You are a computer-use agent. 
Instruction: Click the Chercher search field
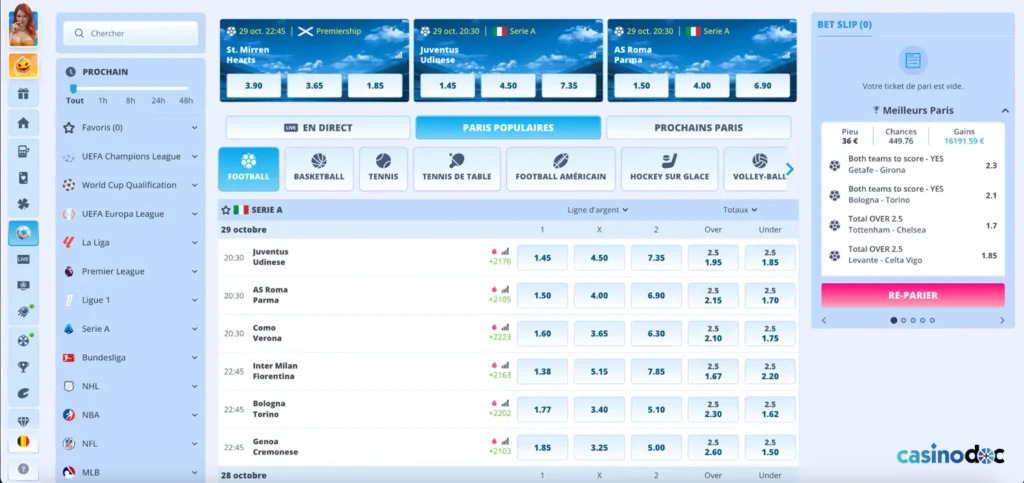click(131, 33)
